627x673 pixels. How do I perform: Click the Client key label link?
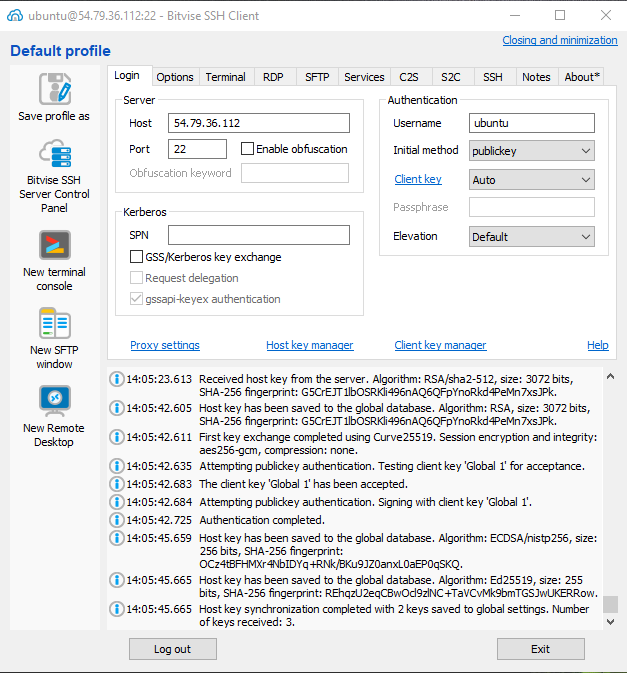(x=418, y=179)
